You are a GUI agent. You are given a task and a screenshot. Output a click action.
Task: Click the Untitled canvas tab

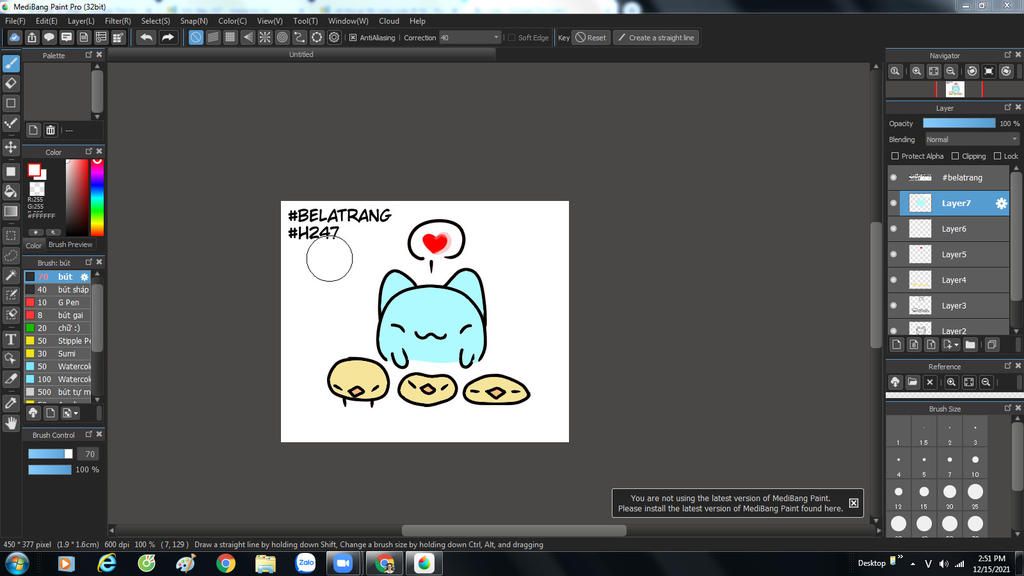(301, 55)
